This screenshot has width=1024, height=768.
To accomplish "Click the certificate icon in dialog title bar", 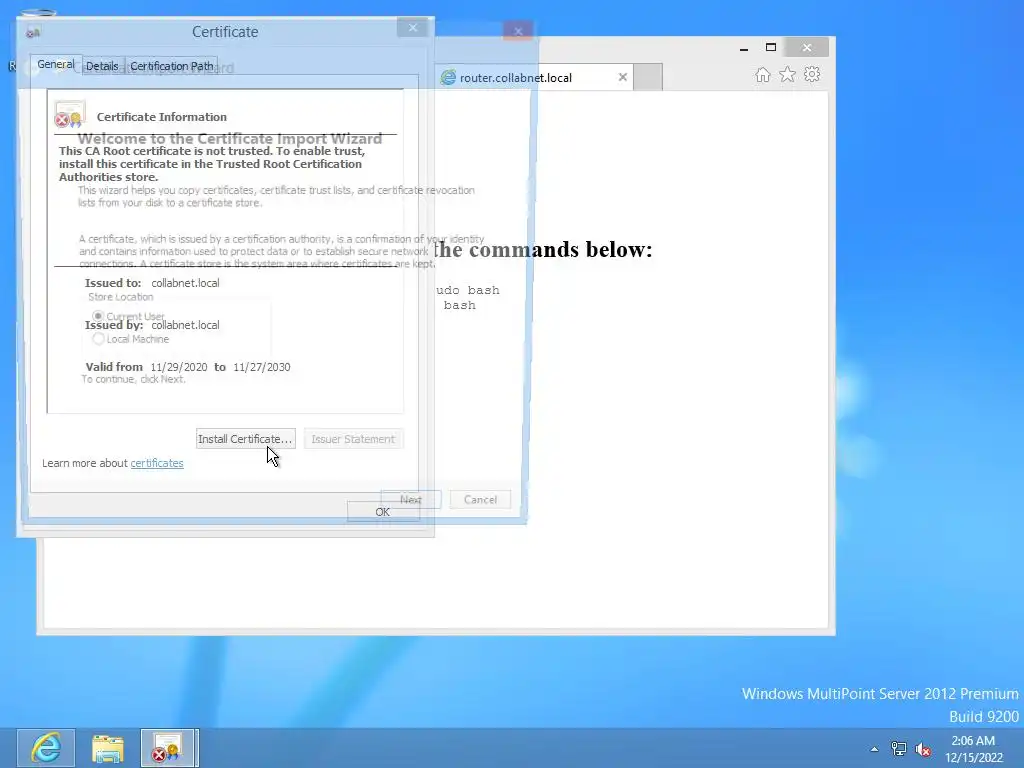I will click(x=33, y=32).
